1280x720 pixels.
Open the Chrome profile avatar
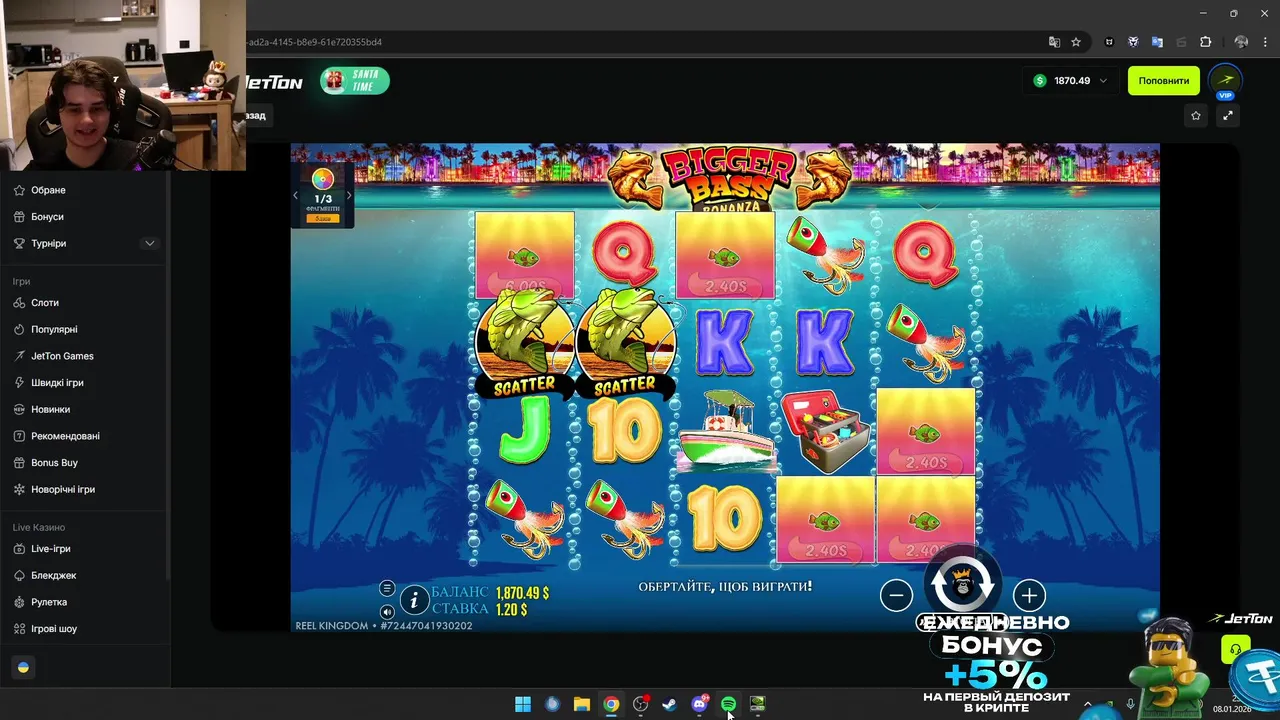tap(1241, 42)
